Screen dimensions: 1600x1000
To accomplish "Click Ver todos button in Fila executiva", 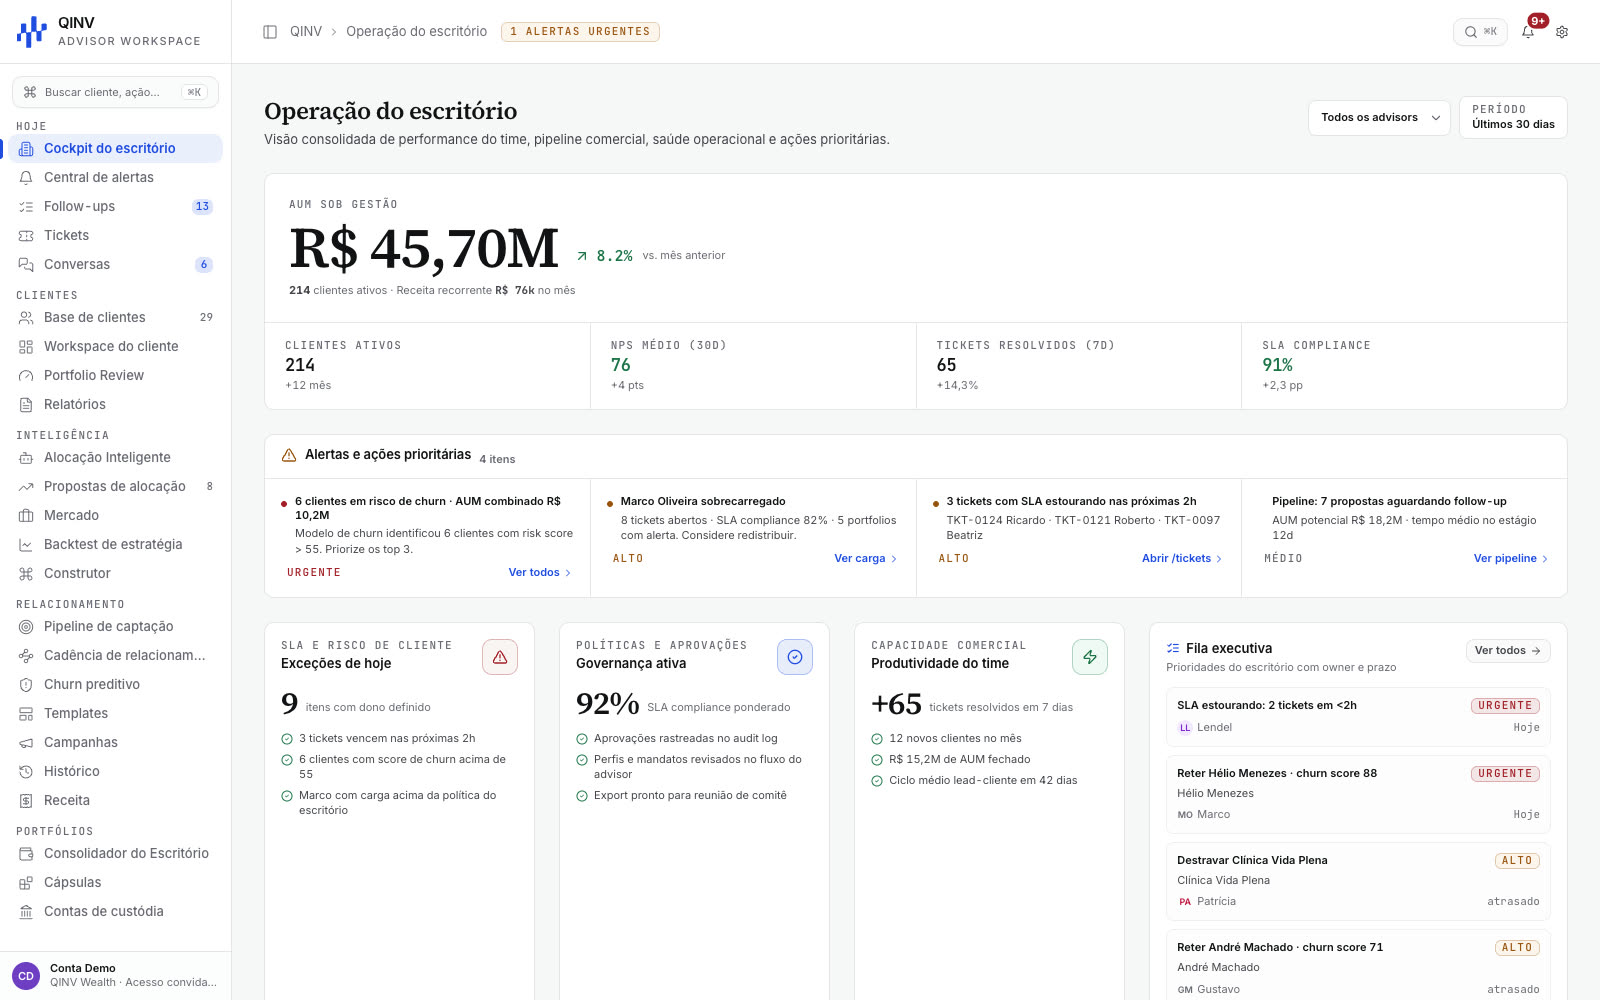I will coord(1508,651).
